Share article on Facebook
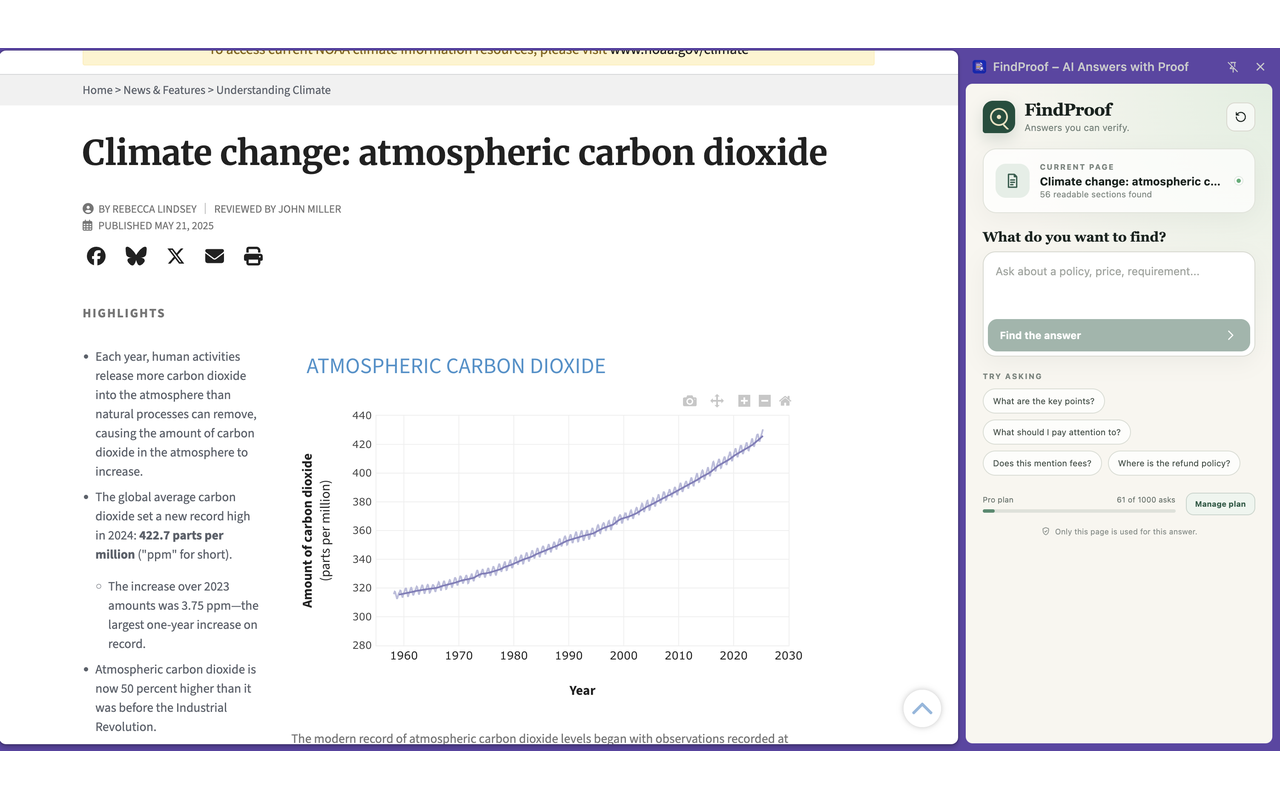 point(96,256)
